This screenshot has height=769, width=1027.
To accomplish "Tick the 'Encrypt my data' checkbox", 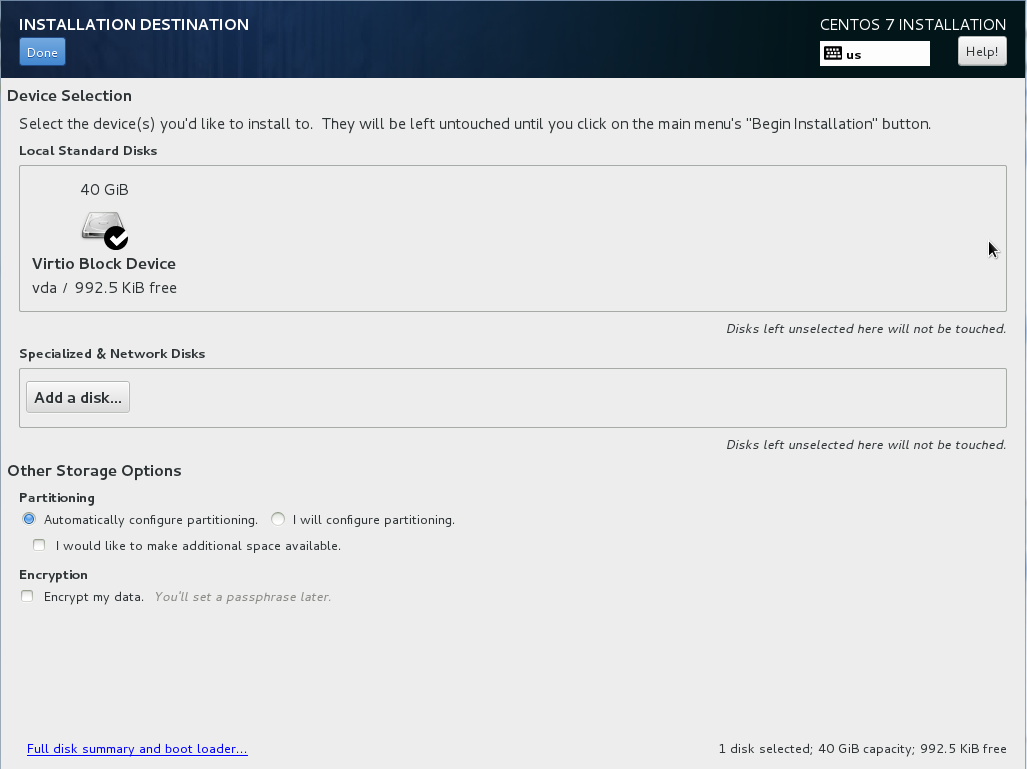I will (28, 597).
